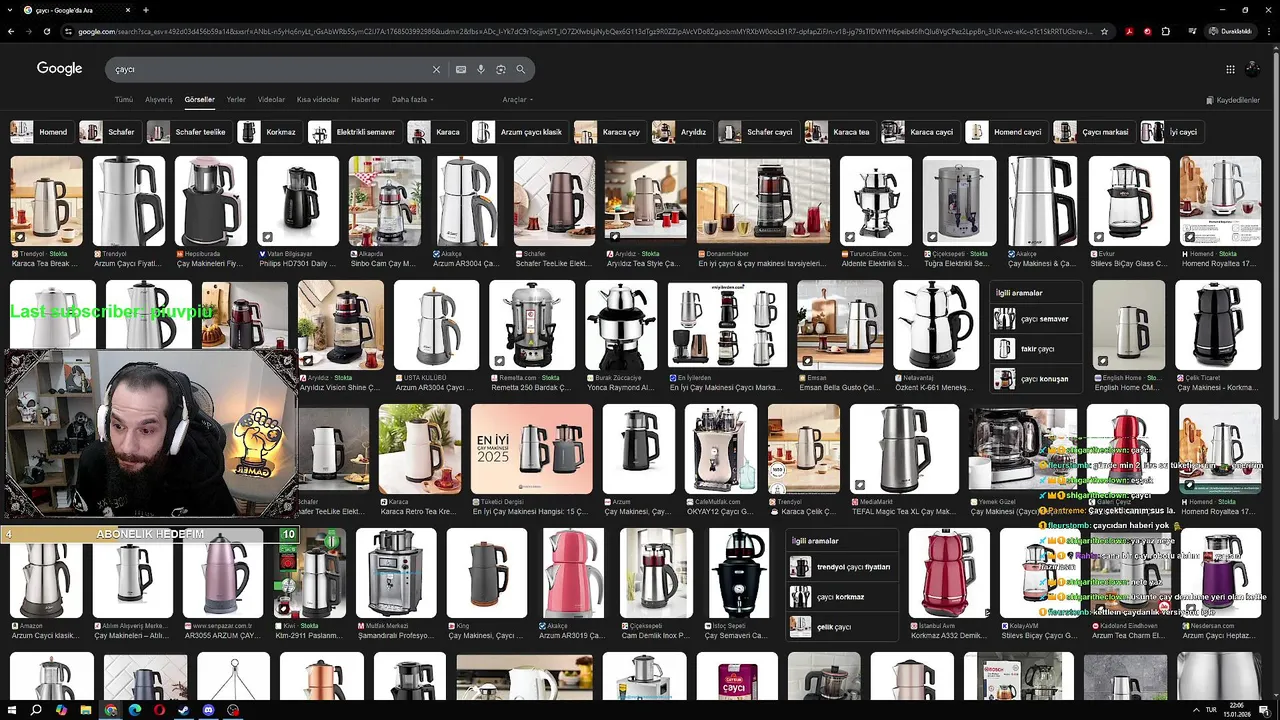Filter by the Karaca tea chip
Screen dimensions: 1280x720
click(838, 132)
